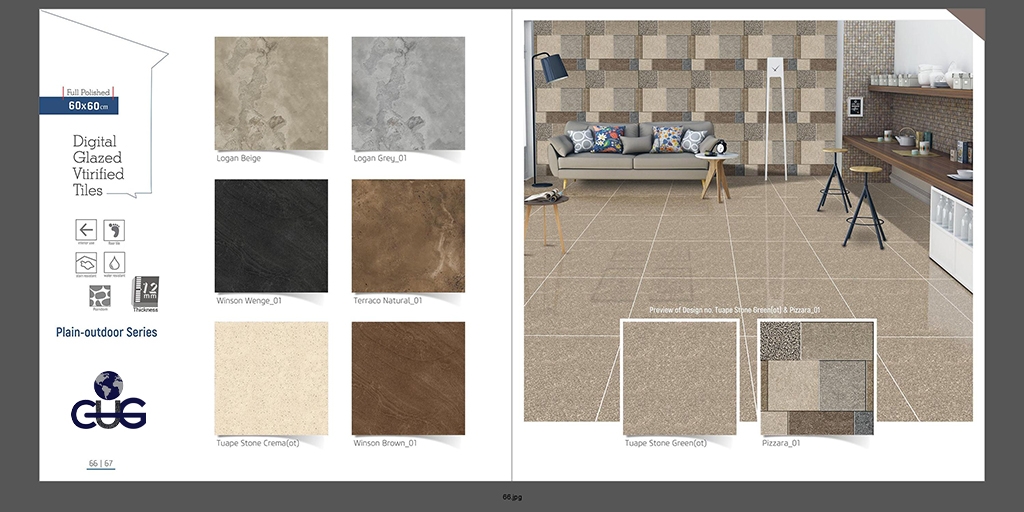Viewport: 1024px width, 512px height.
Task: Select the Terraco Natural_01 tile swatch
Action: 408,236
